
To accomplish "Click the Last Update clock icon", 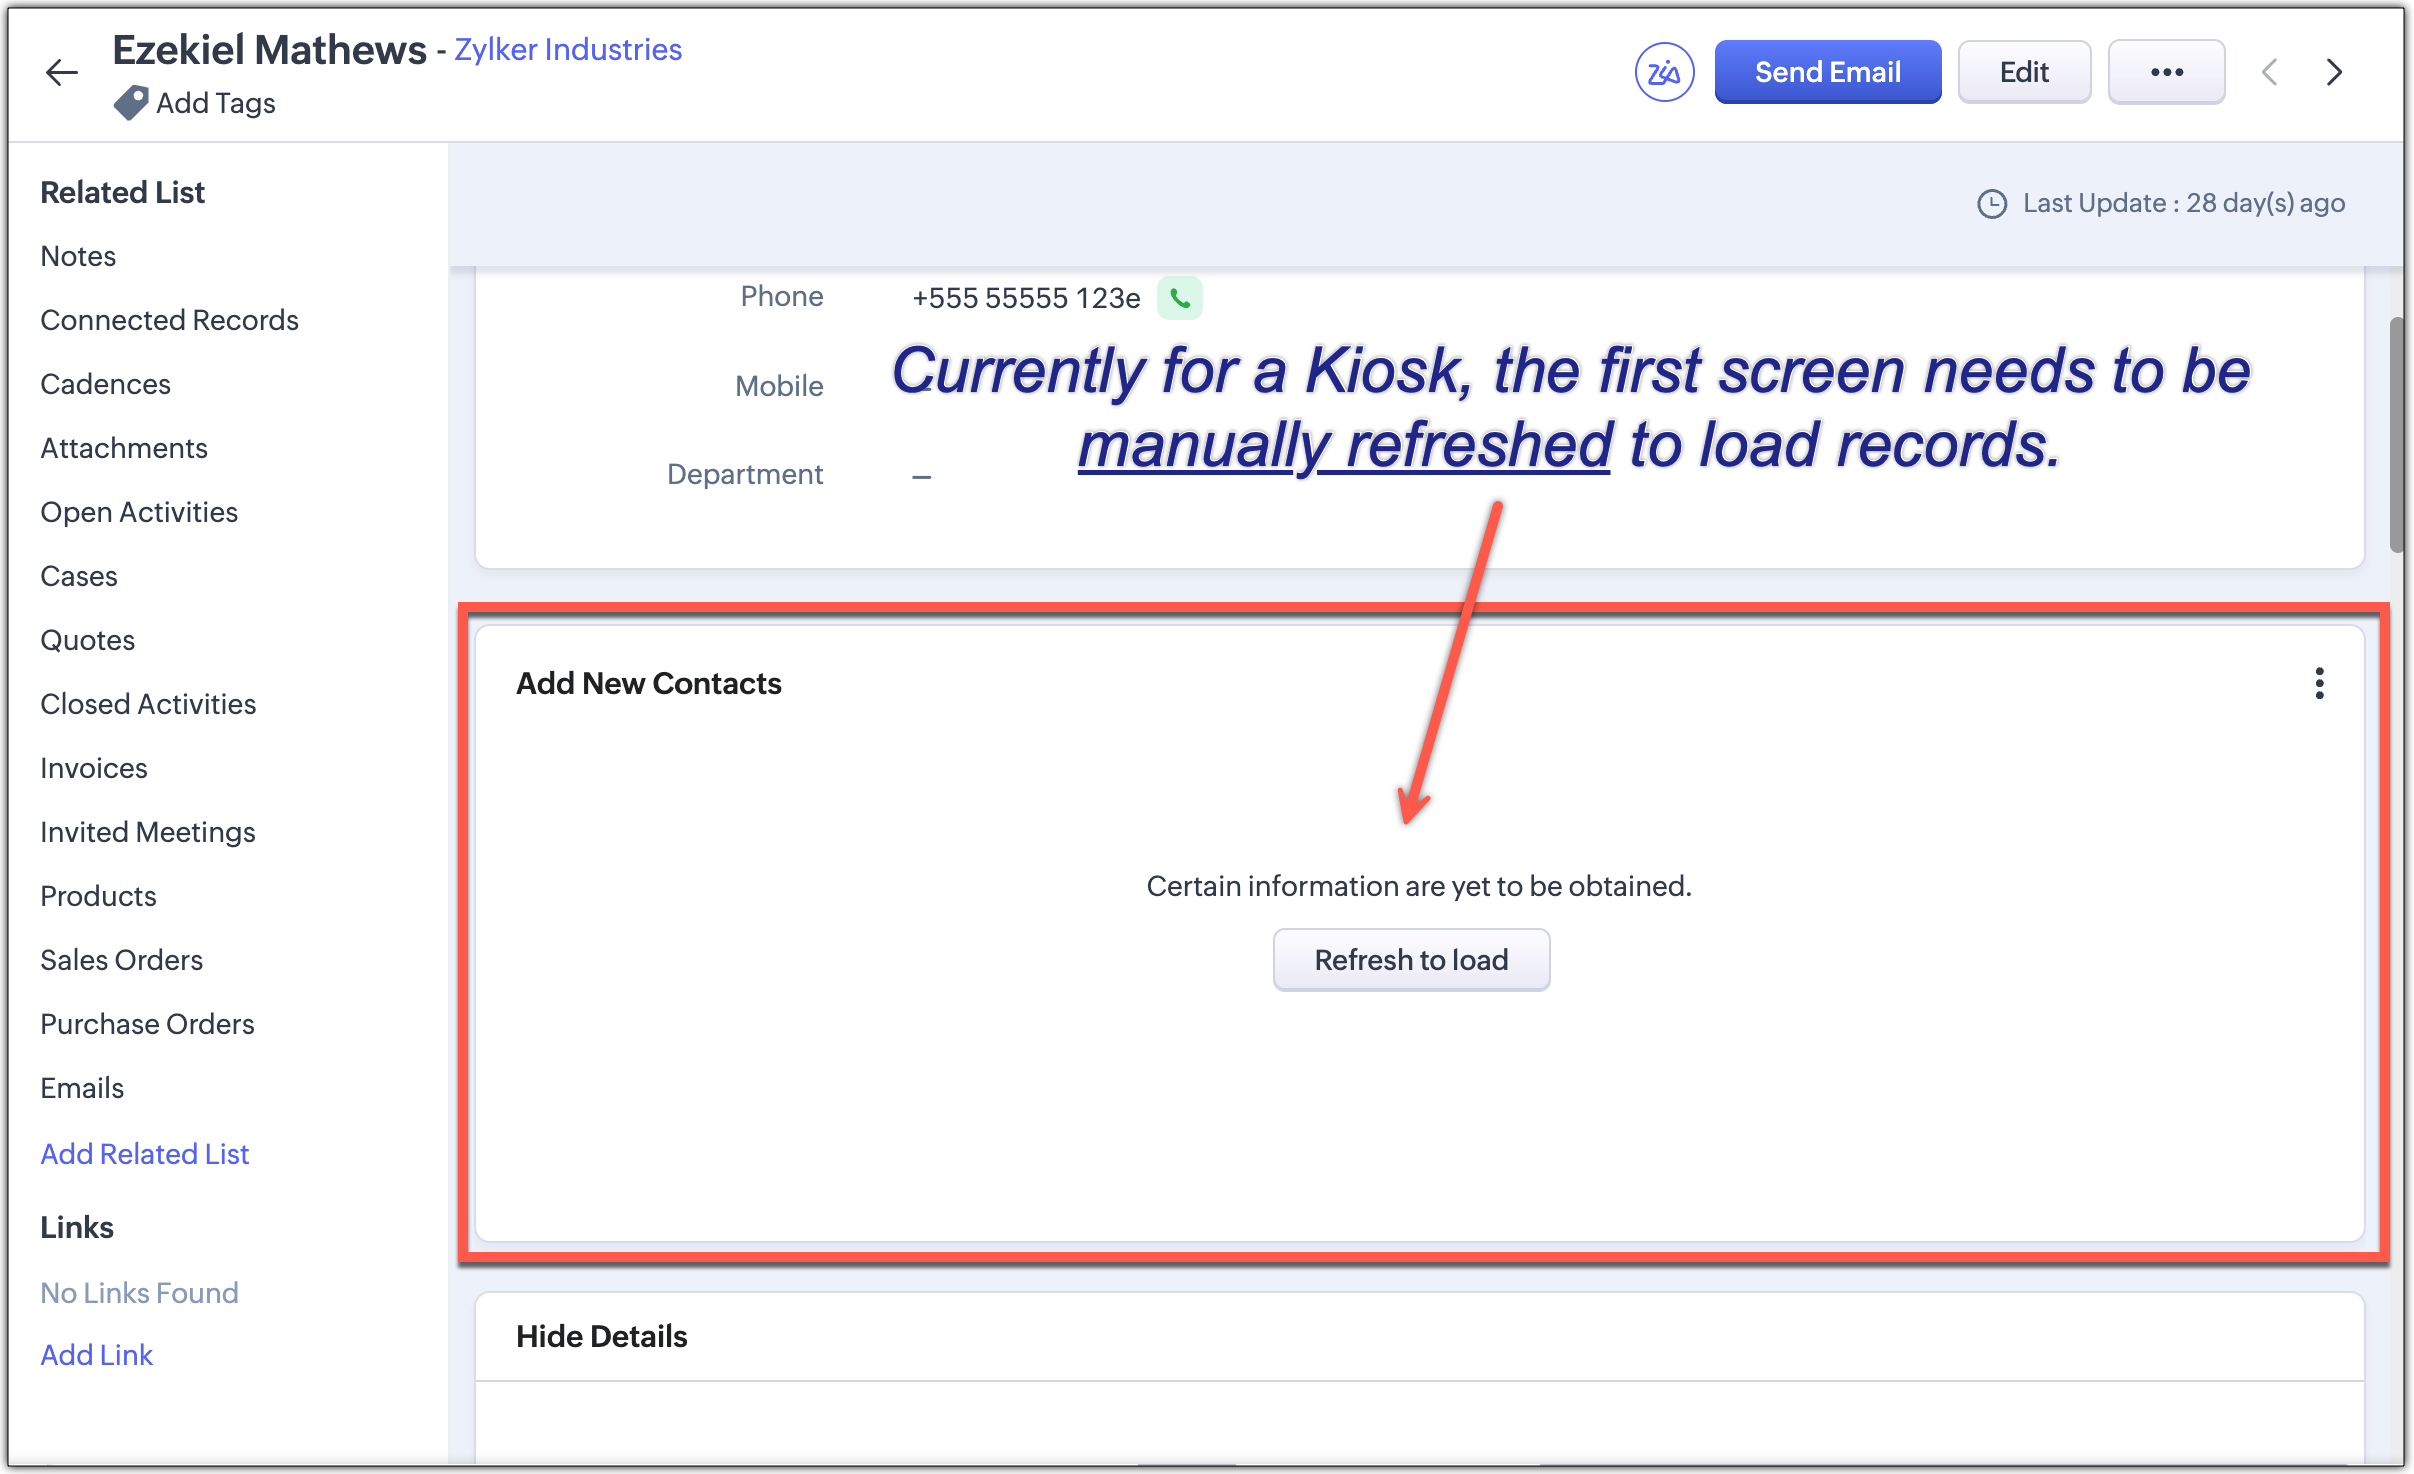I will 1992,204.
